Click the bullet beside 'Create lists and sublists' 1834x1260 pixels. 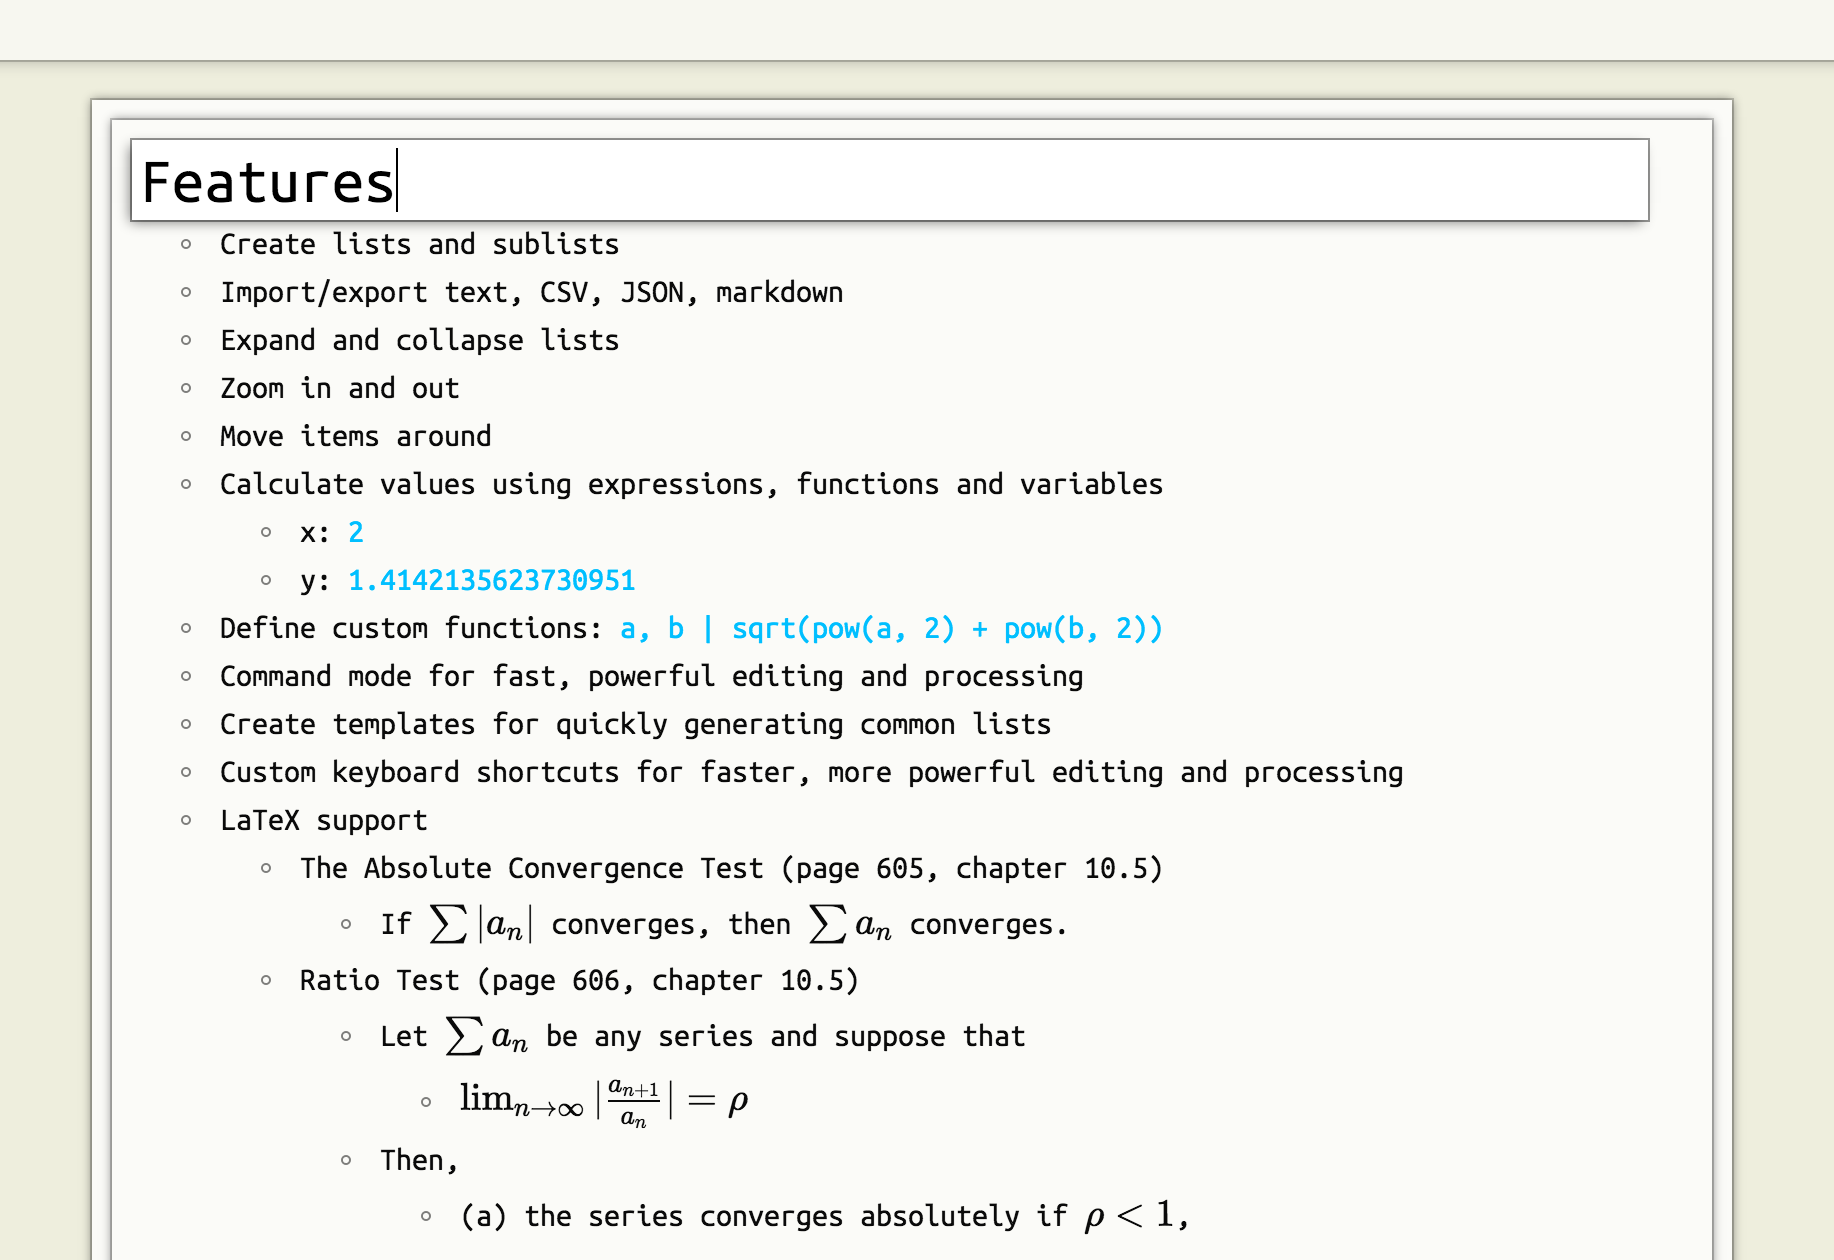(186, 244)
